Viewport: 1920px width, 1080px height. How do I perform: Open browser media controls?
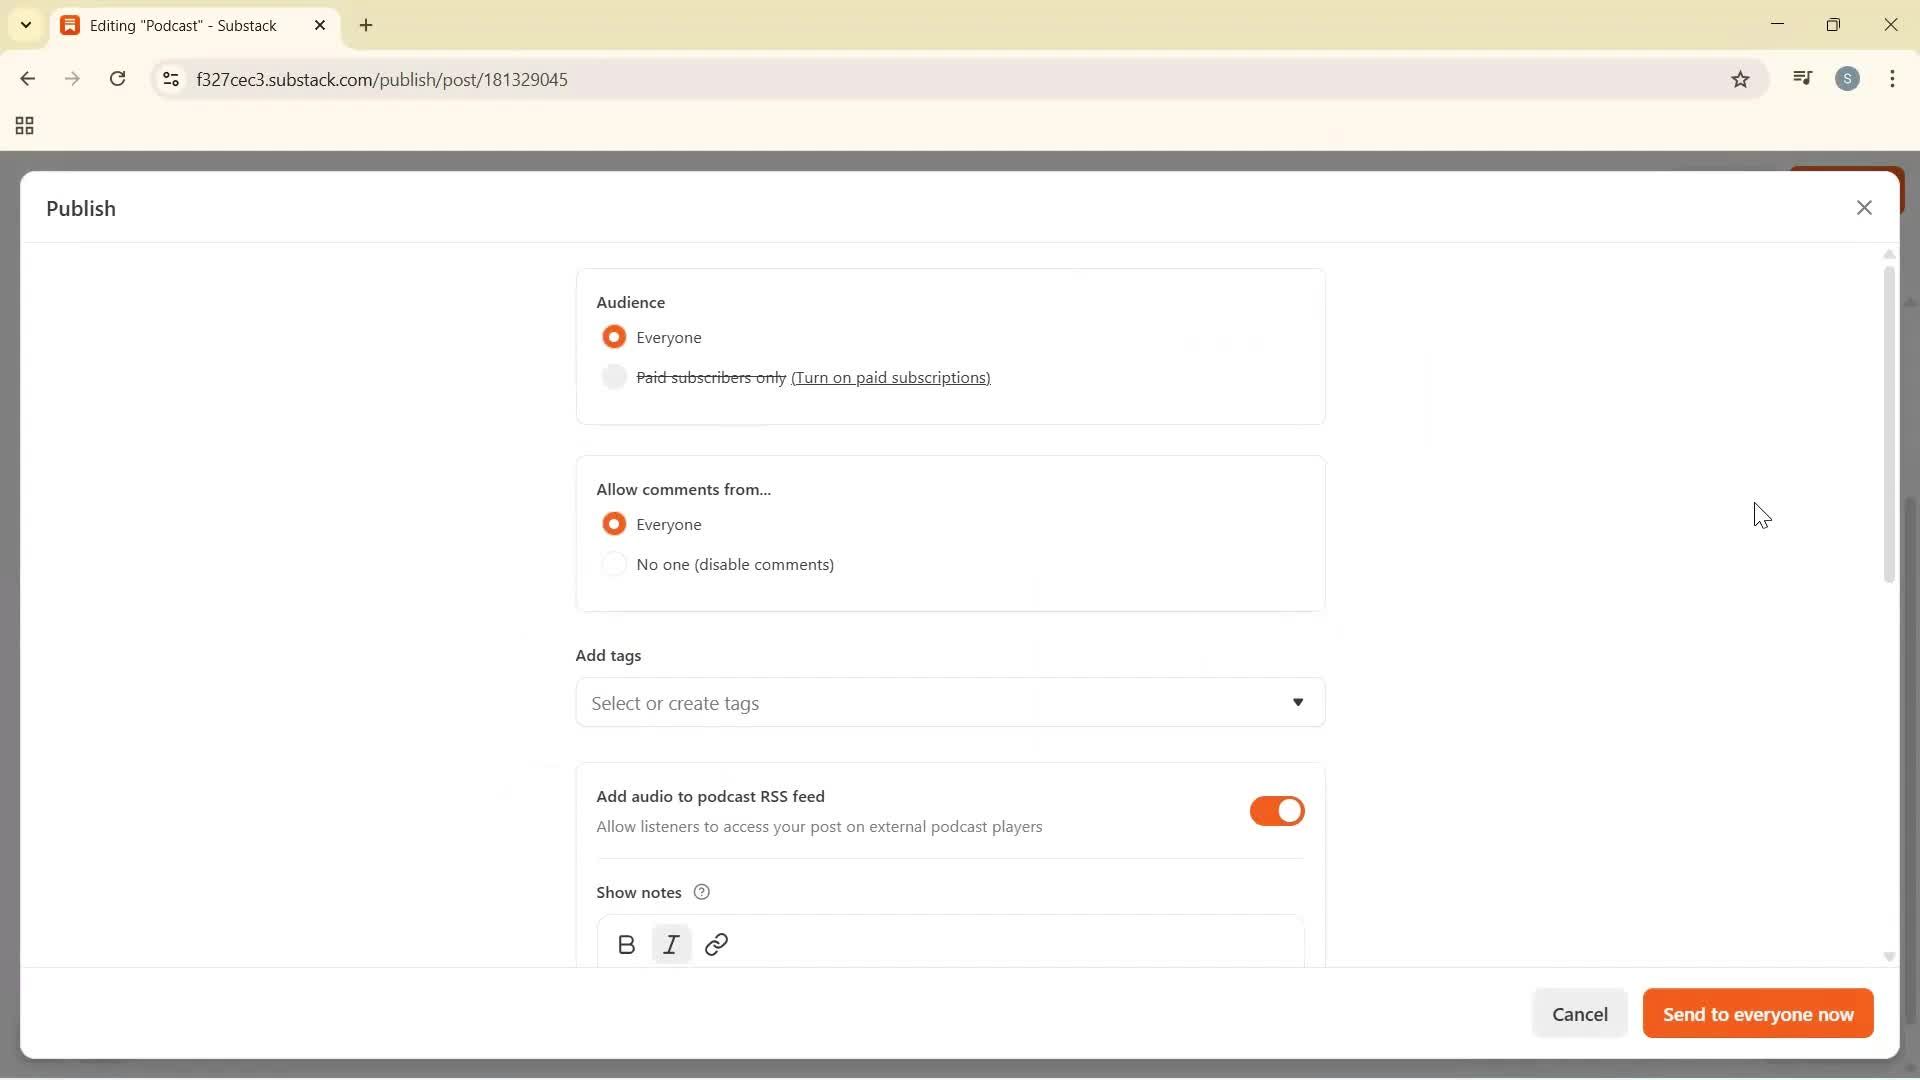pyautogui.click(x=1802, y=78)
